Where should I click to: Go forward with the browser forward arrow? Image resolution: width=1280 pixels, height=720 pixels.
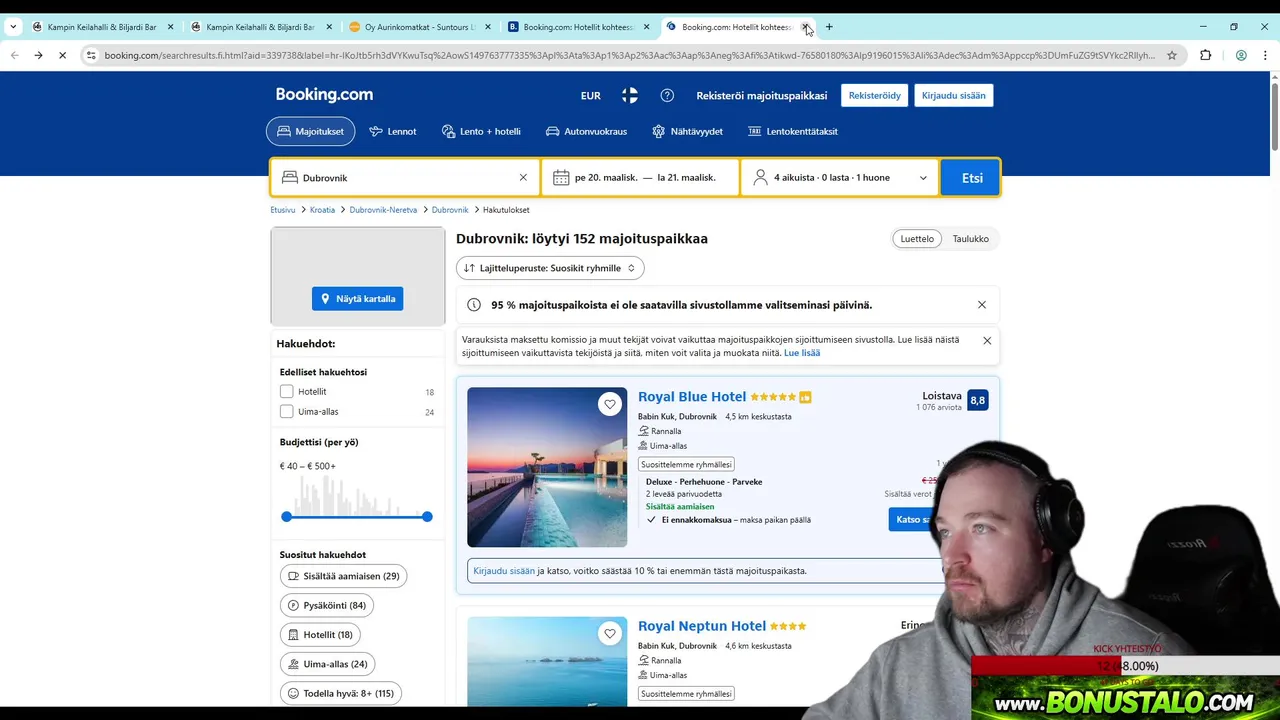tap(38, 55)
